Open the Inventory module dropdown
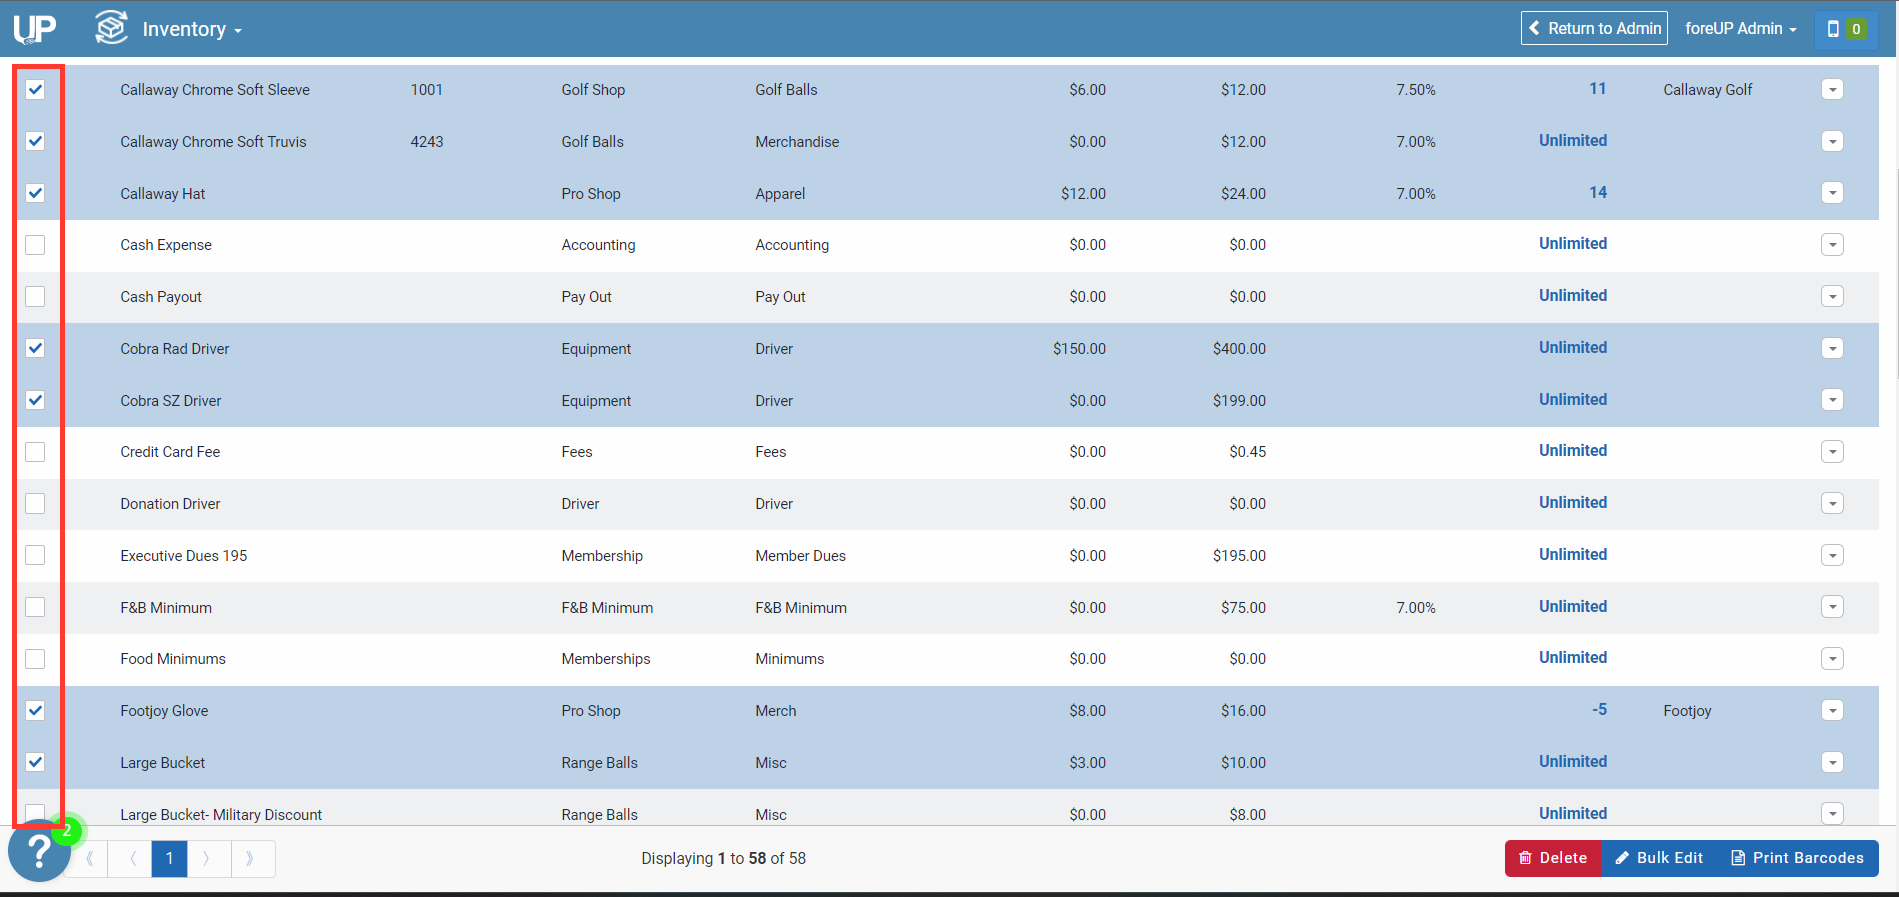This screenshot has height=897, width=1899. pos(192,29)
